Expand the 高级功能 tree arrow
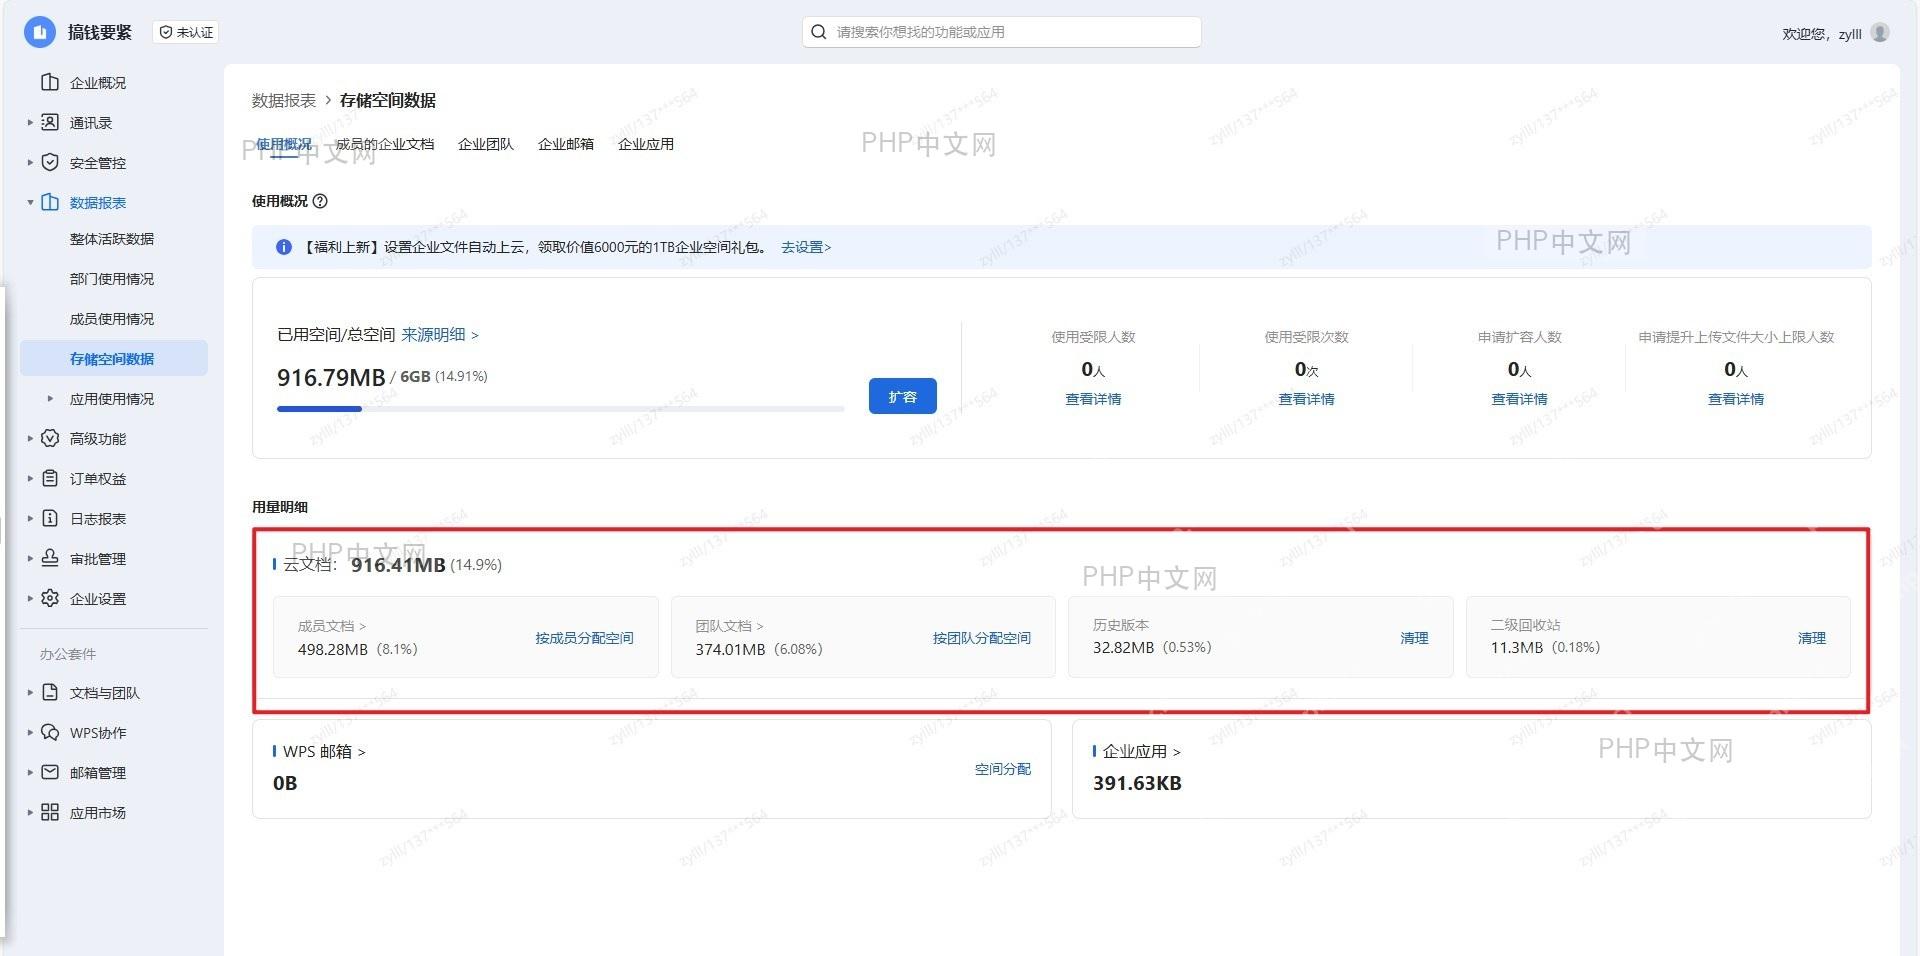The width and height of the screenshot is (1920, 956). coord(30,438)
